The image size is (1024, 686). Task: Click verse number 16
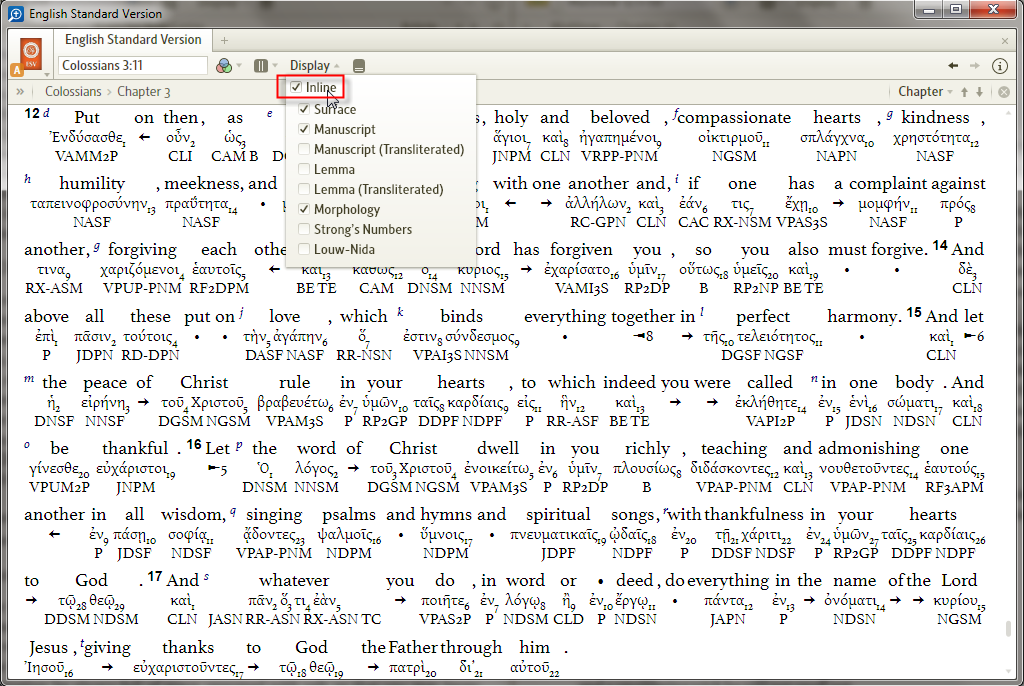click(x=194, y=444)
